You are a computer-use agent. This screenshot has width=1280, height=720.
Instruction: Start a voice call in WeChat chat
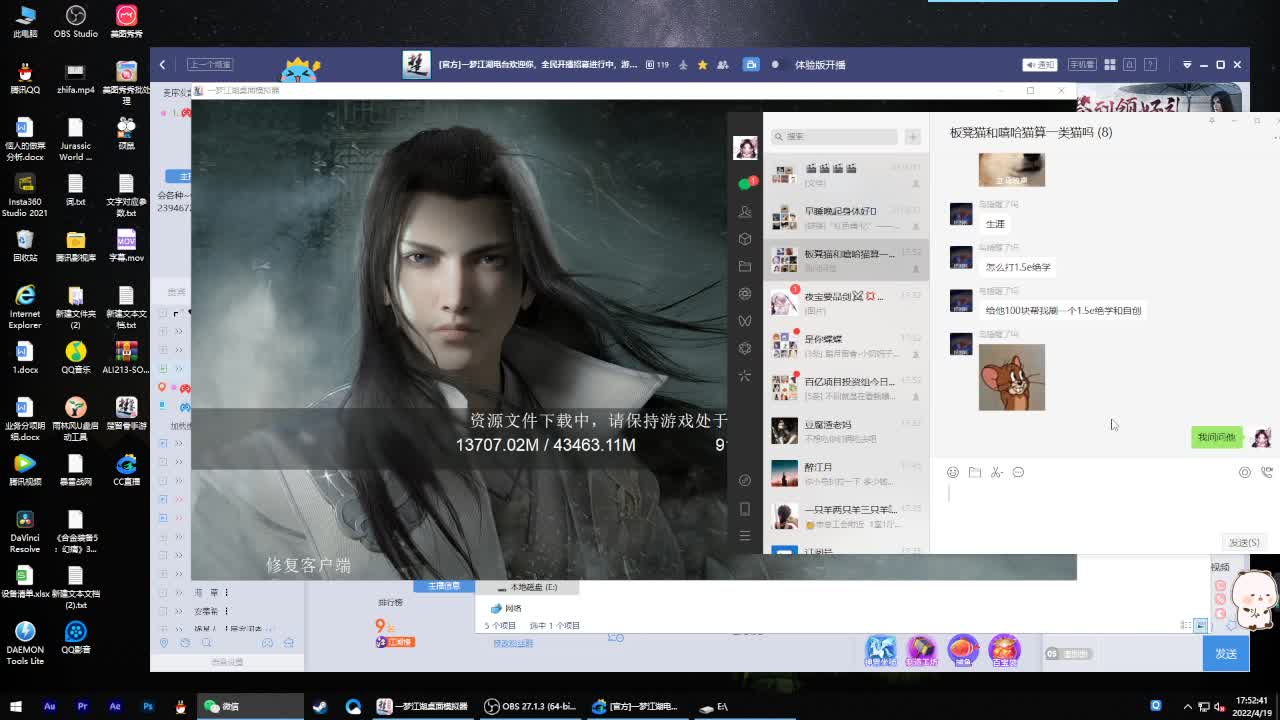coord(1266,472)
